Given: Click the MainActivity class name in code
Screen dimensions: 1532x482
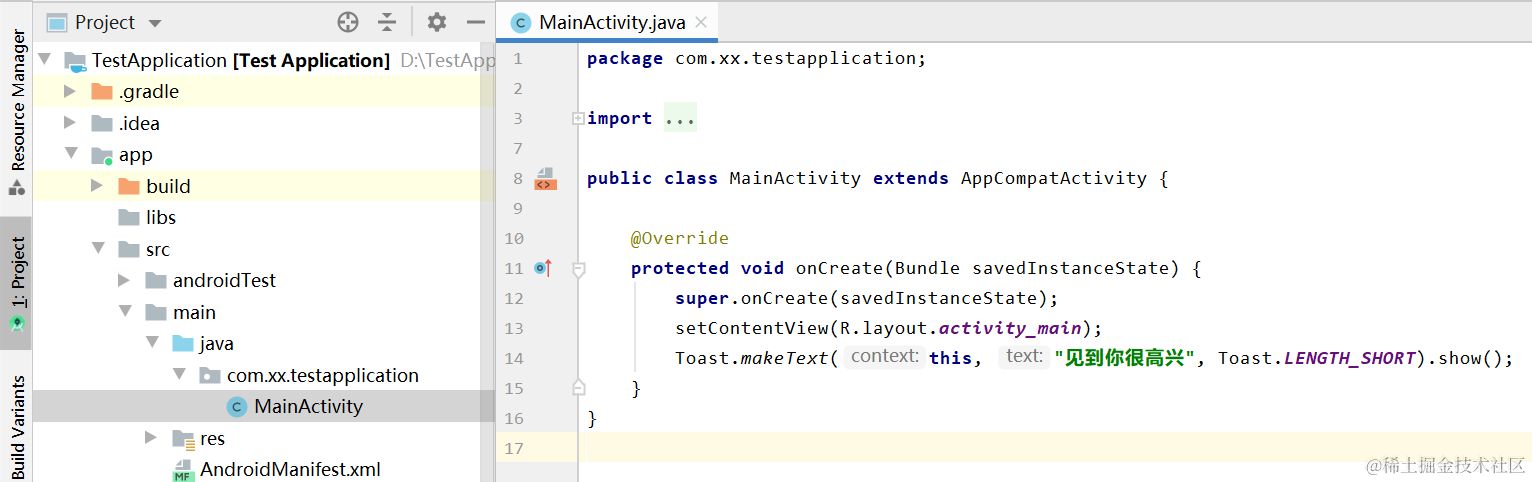Looking at the screenshot, I should (x=795, y=178).
